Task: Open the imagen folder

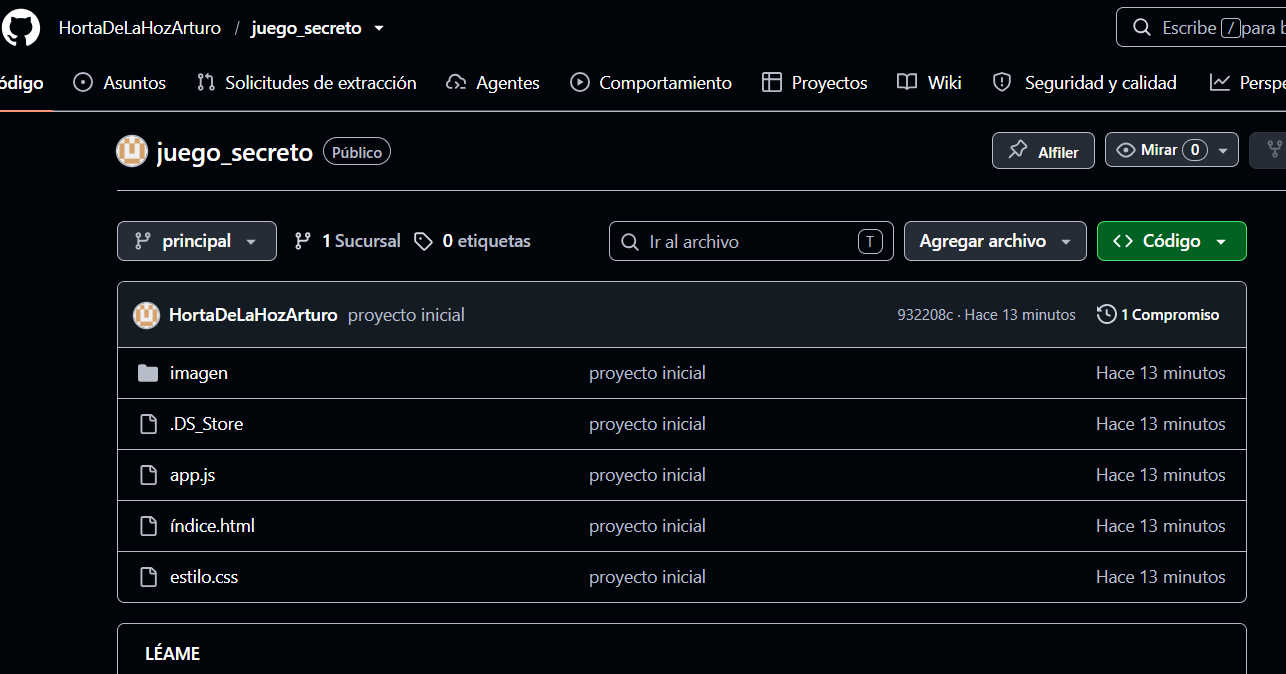Action: pyautogui.click(x=199, y=373)
